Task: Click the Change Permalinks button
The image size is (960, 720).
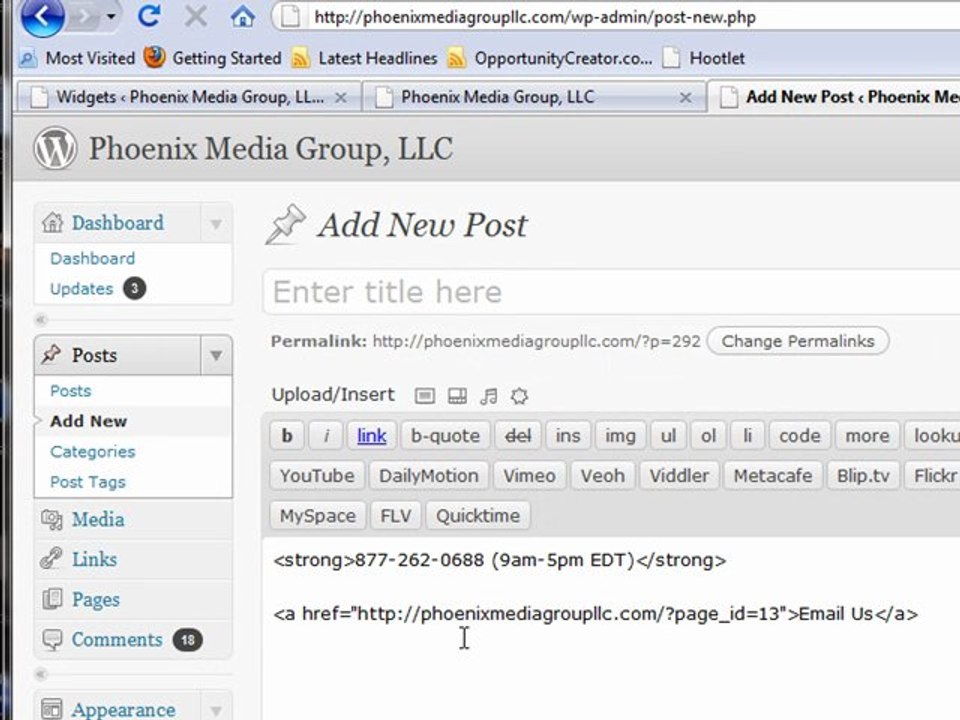Action: click(x=798, y=341)
